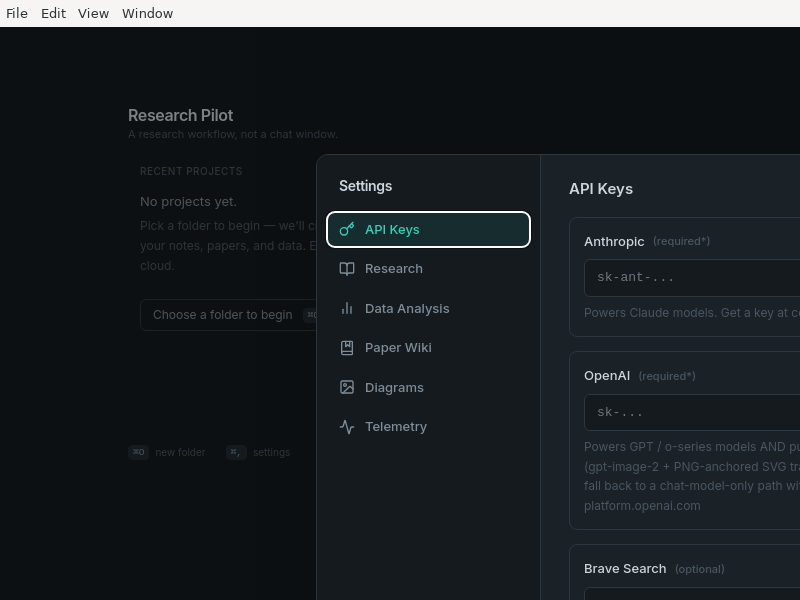Click Choose a folder to begin button
800x600 pixels.
(228, 315)
